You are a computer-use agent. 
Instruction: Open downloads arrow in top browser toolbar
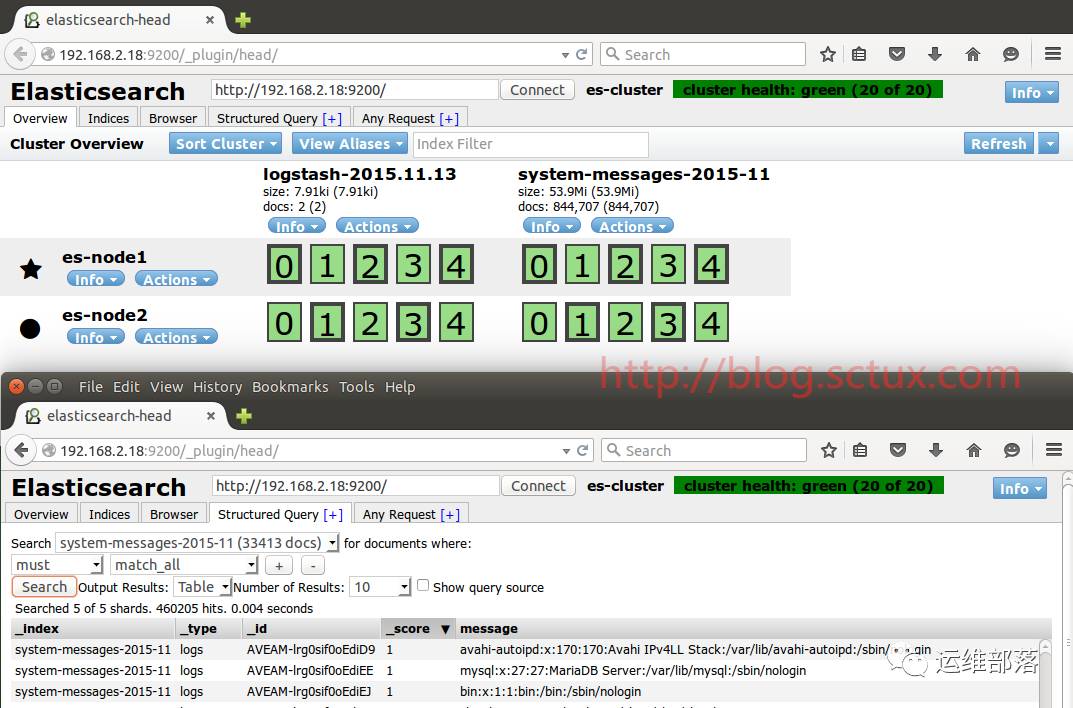point(935,54)
